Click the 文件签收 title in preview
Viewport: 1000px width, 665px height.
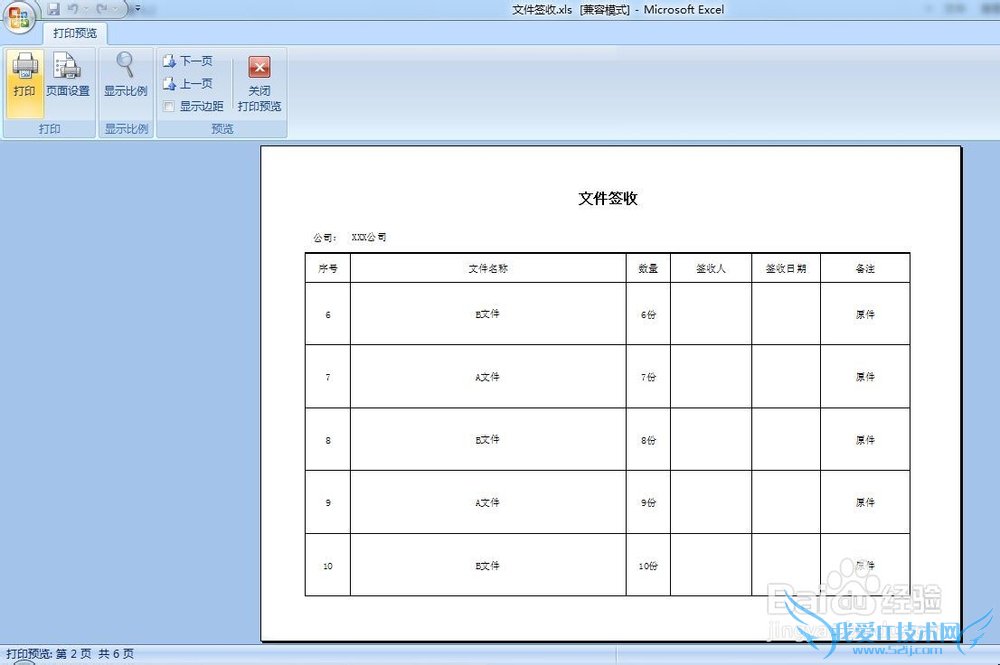point(608,198)
